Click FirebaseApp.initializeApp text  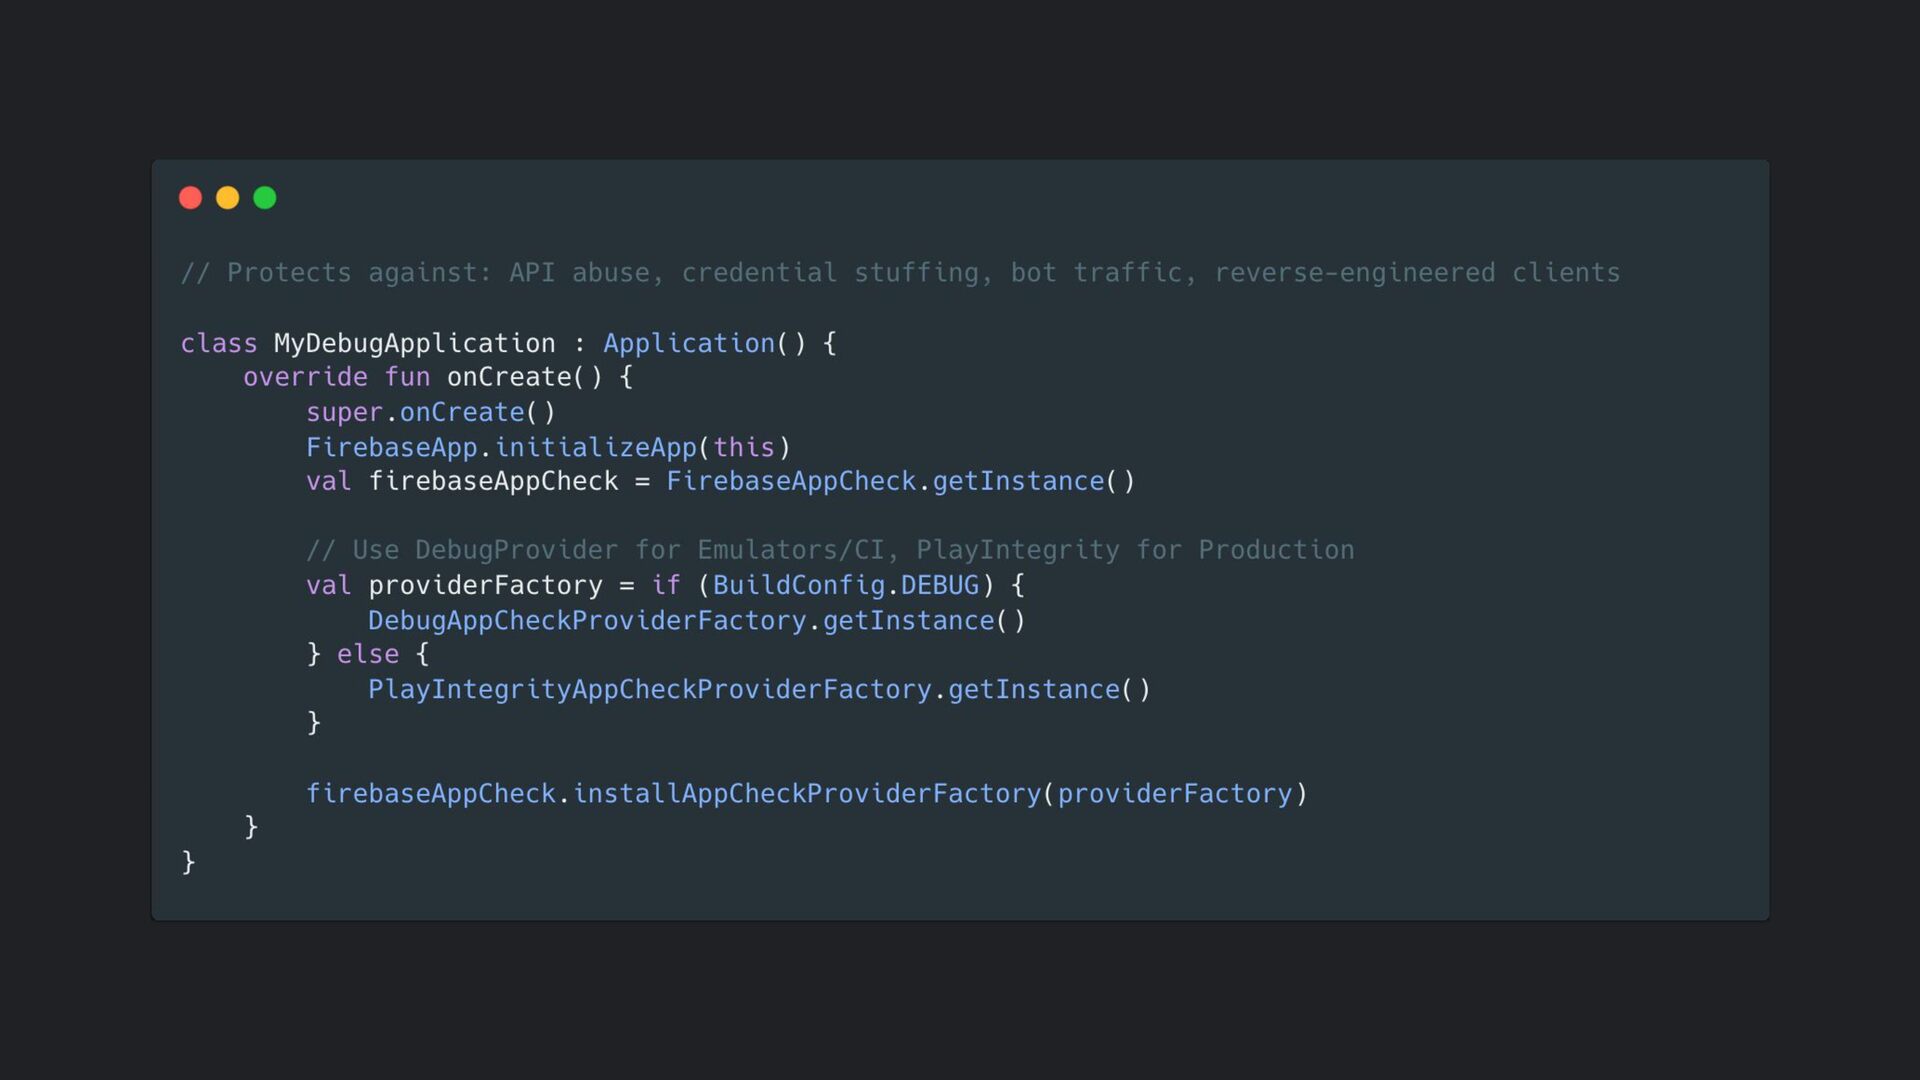500,447
